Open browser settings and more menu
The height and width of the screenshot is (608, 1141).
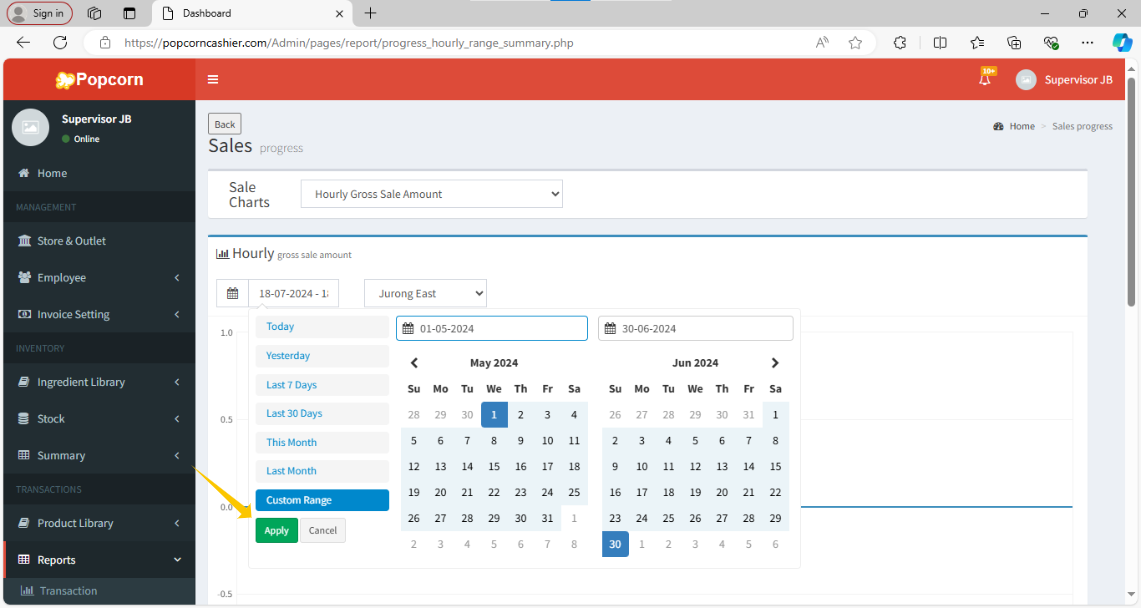click(1087, 43)
